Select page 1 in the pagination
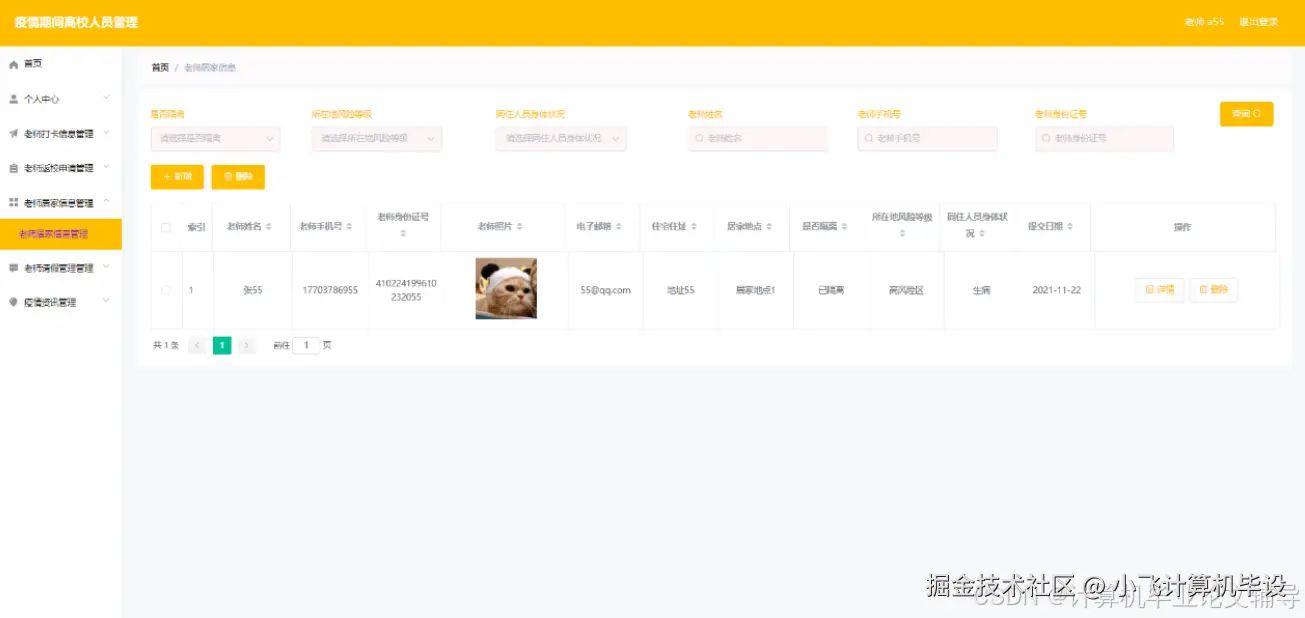The image size is (1305, 618). click(222, 345)
